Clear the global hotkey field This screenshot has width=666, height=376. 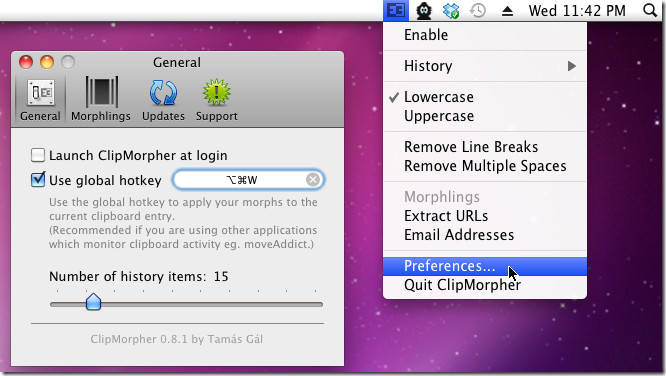pyautogui.click(x=313, y=180)
